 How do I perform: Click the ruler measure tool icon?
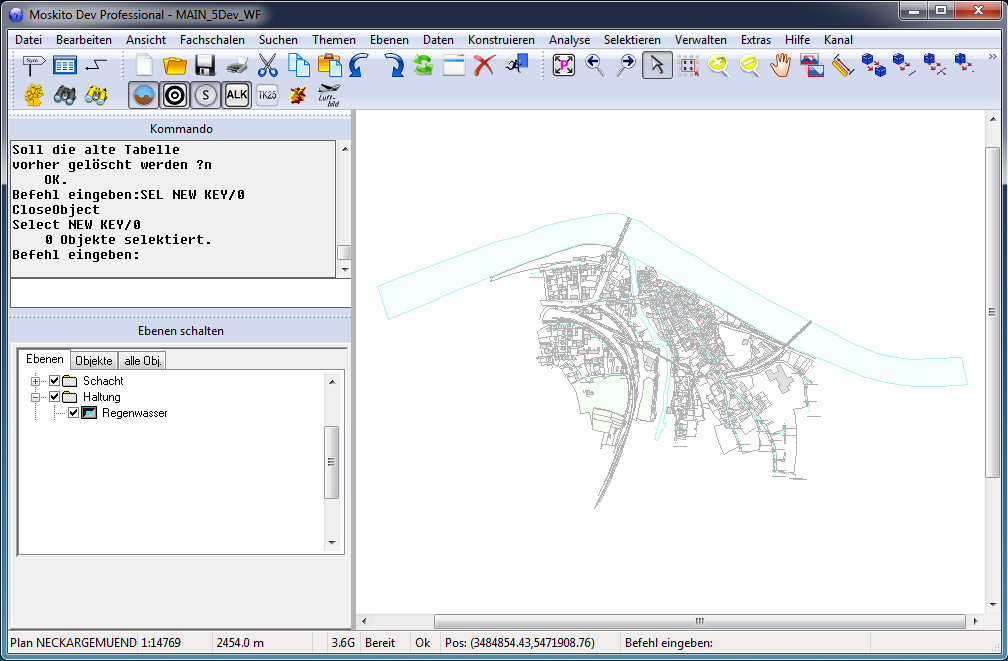(x=841, y=66)
